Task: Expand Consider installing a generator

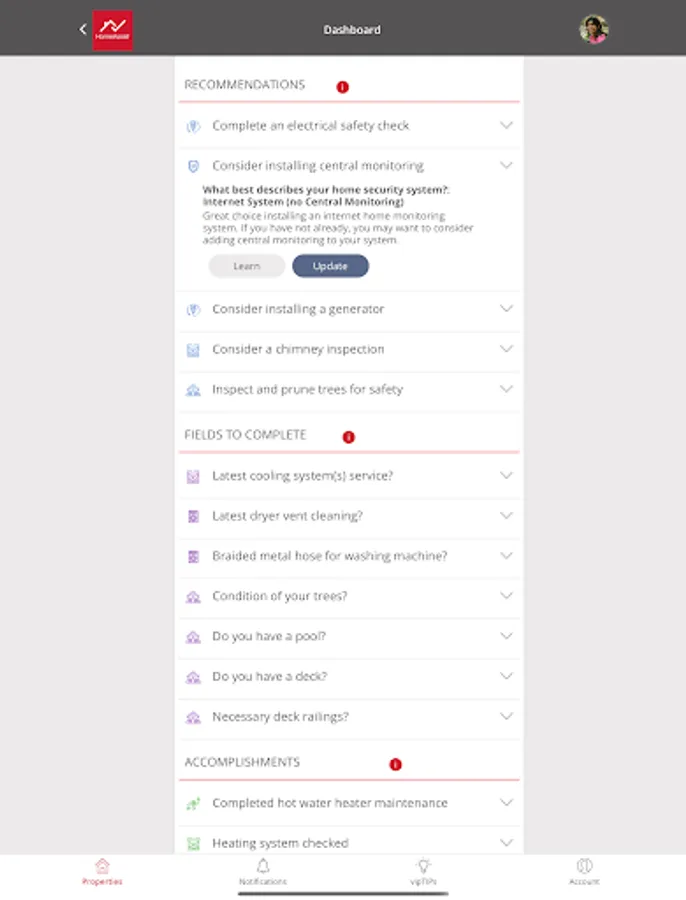Action: (x=506, y=310)
